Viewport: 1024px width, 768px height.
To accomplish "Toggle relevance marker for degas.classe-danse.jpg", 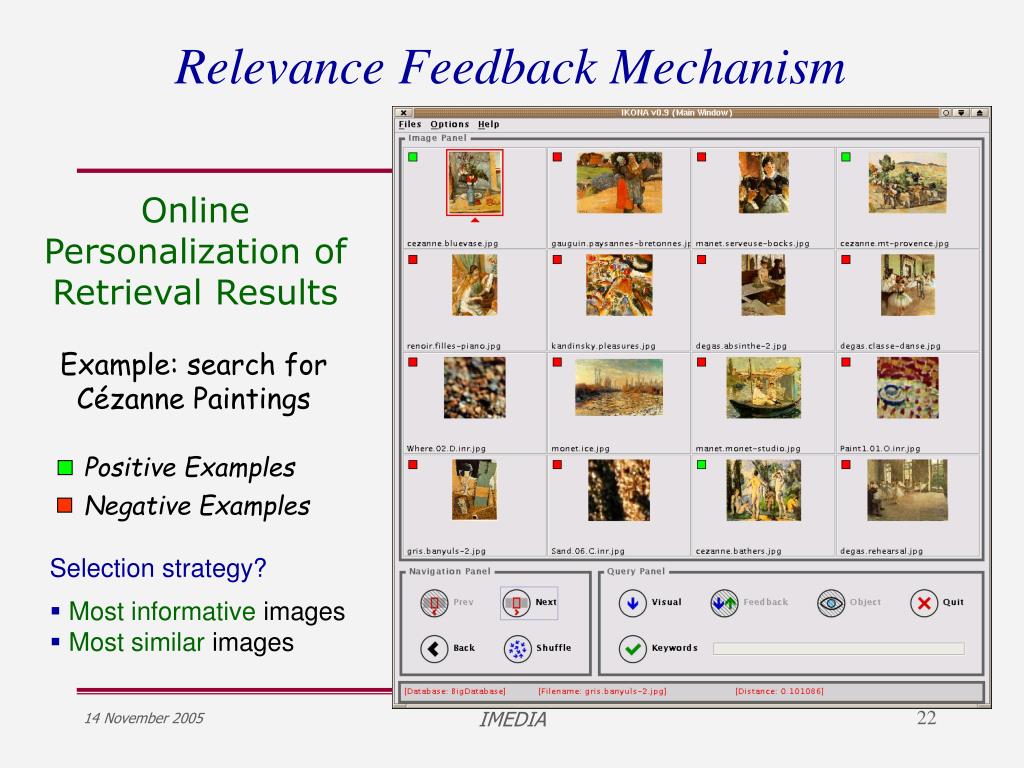I will coord(846,259).
